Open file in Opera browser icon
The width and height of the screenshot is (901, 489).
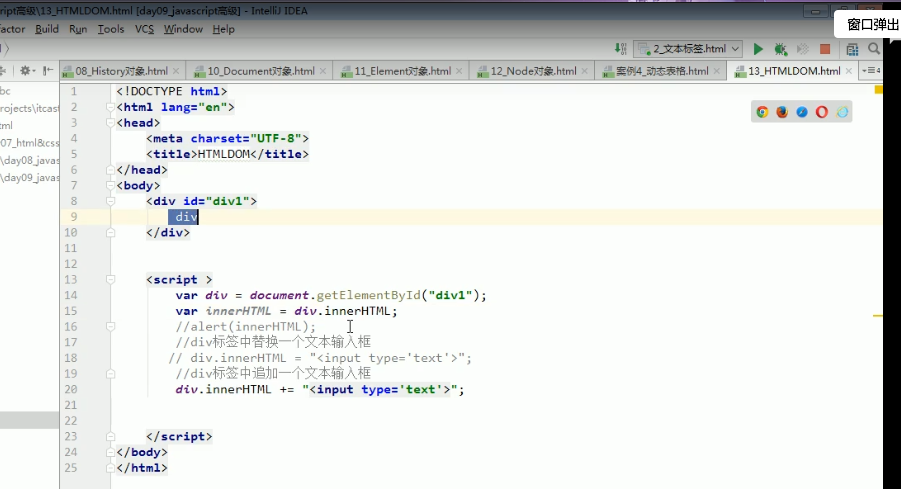pyautogui.click(x=822, y=112)
